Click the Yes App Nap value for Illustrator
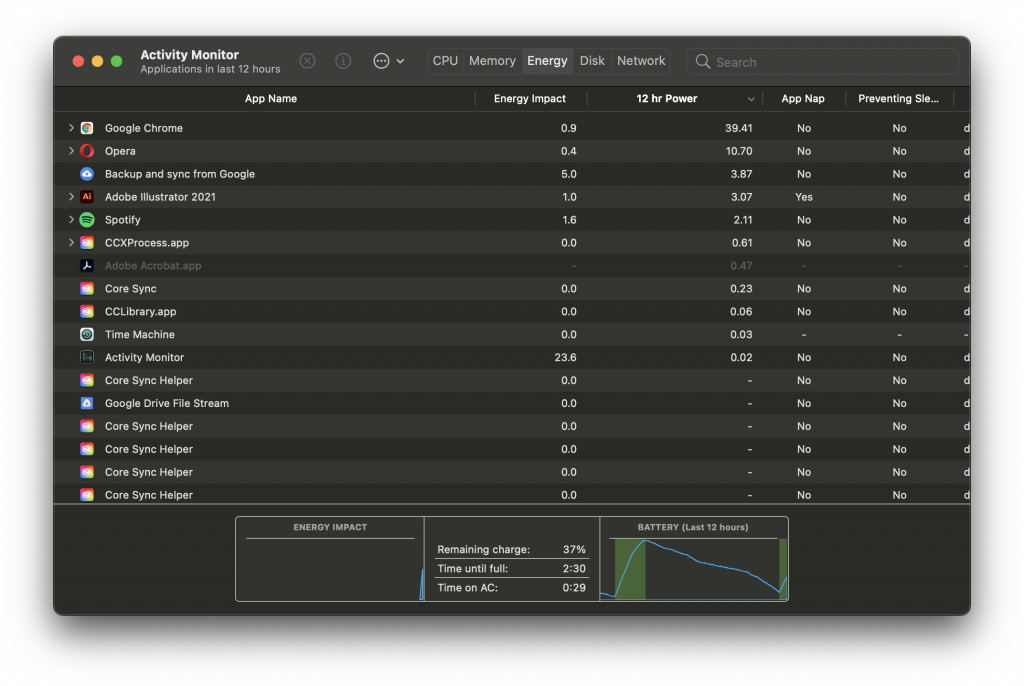Viewport: 1024px width, 686px height. 804,197
